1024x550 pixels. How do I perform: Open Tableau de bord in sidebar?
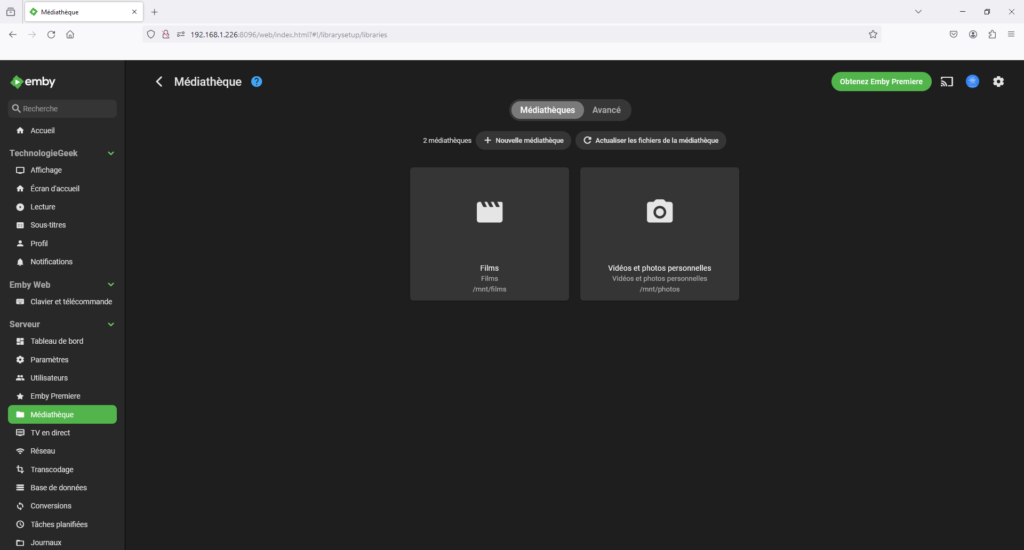pyautogui.click(x=56, y=341)
